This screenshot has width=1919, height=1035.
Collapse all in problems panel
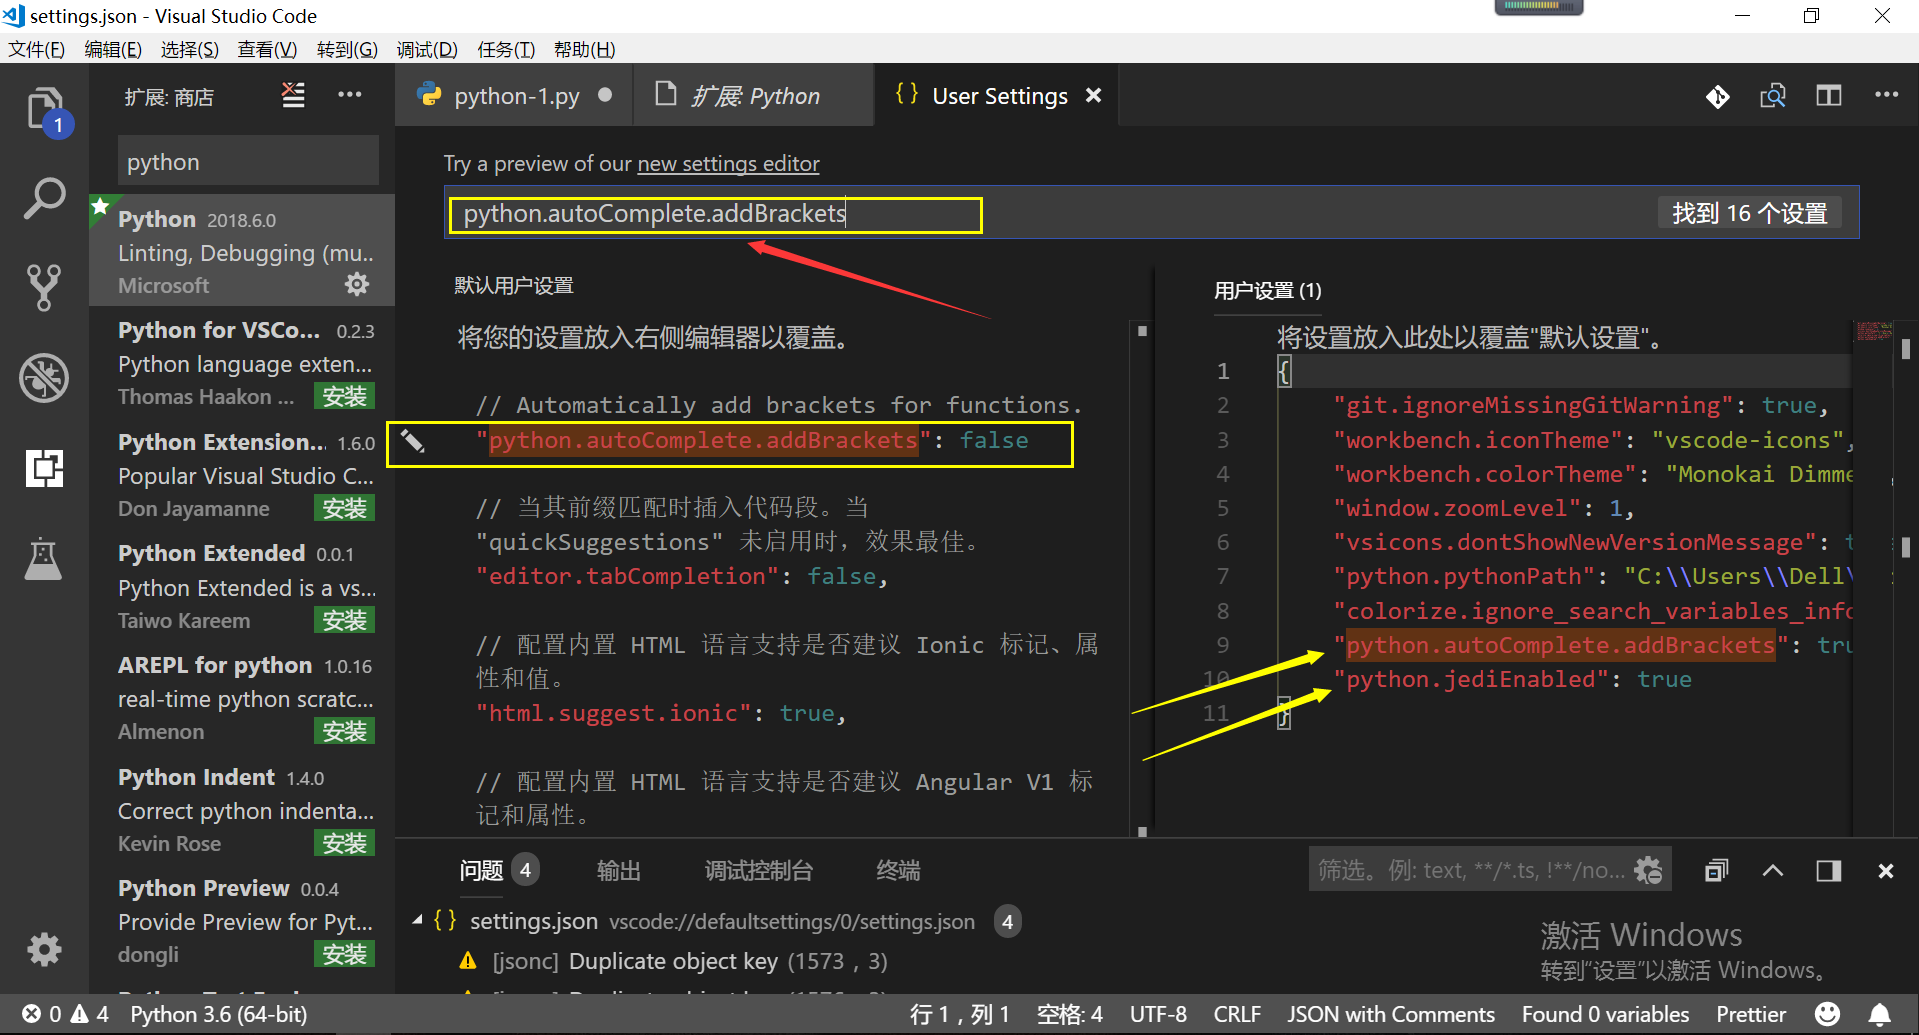pyautogui.click(x=1716, y=870)
